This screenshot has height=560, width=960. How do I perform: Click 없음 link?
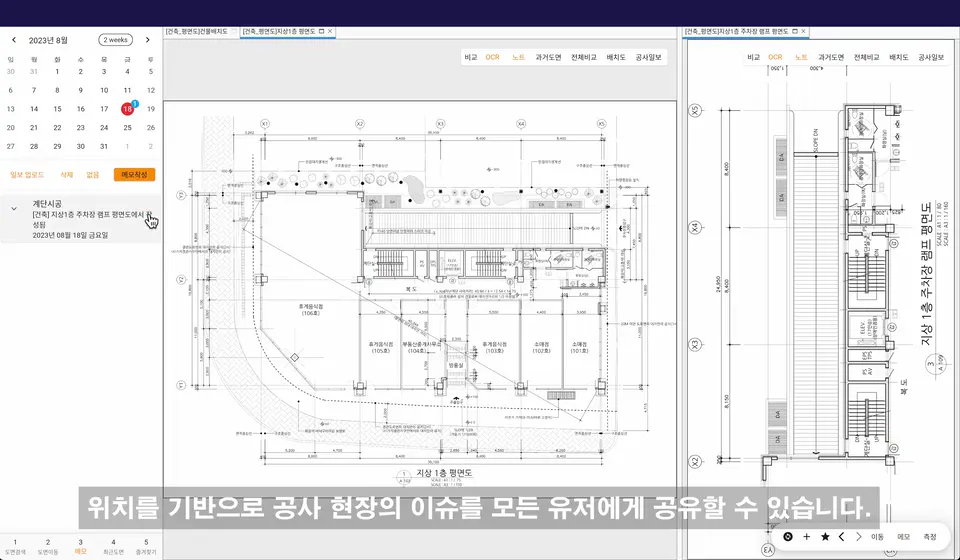pos(92,175)
